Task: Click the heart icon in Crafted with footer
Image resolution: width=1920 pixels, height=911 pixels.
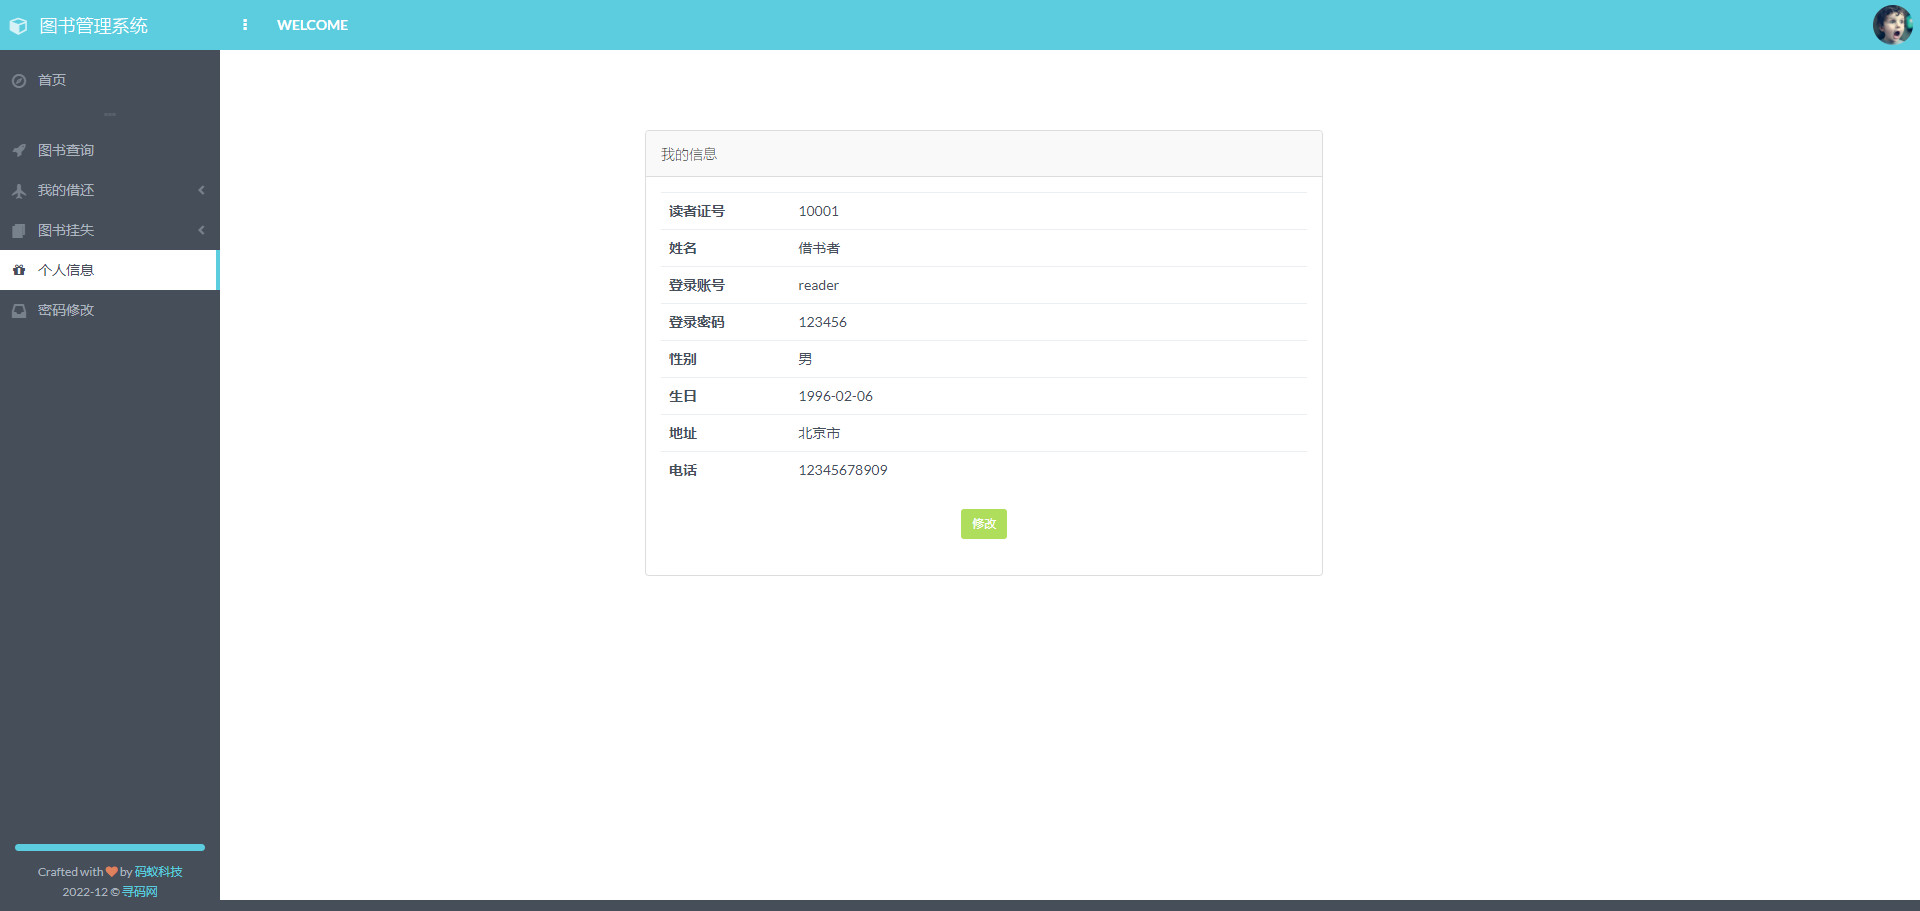Action: click(x=112, y=872)
